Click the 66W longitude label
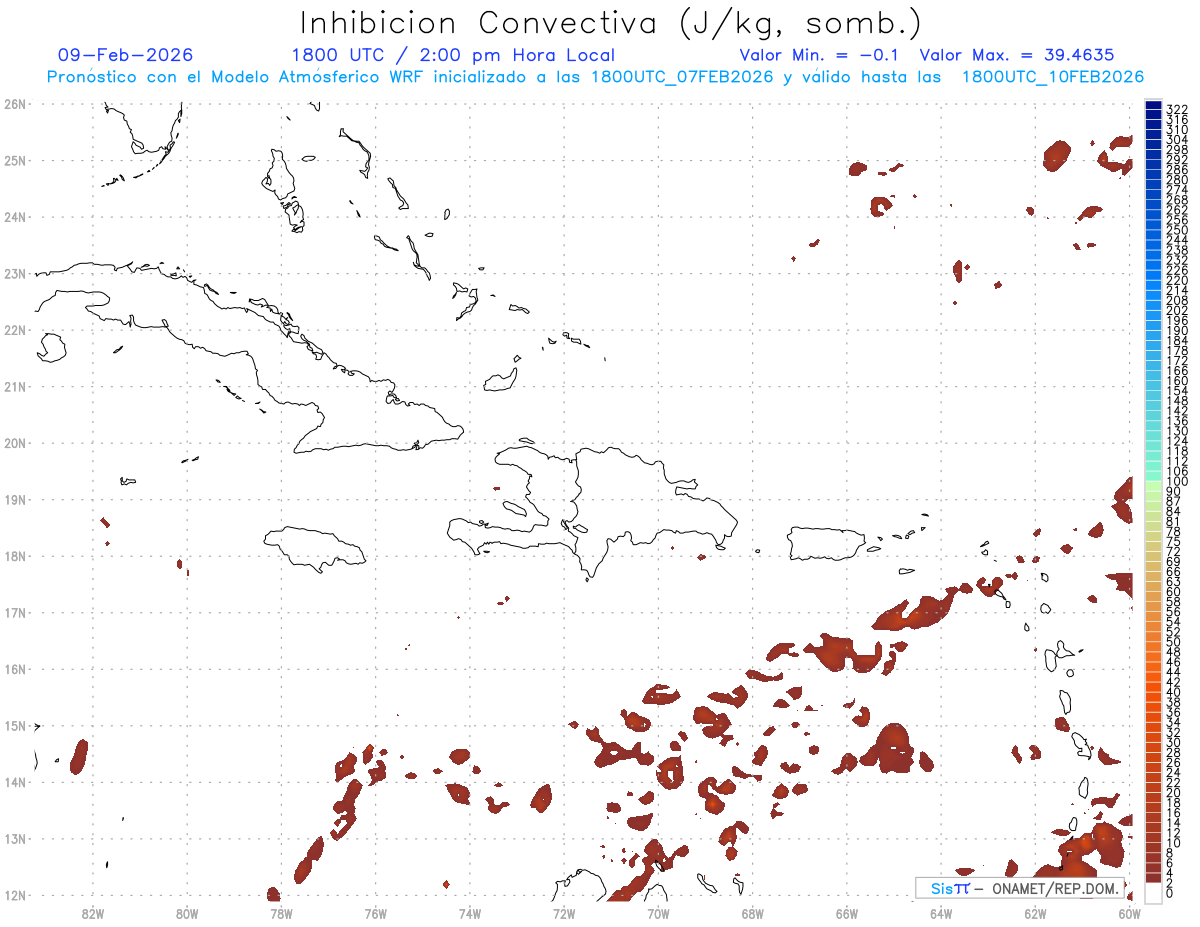The width and height of the screenshot is (1200, 927). point(847,914)
